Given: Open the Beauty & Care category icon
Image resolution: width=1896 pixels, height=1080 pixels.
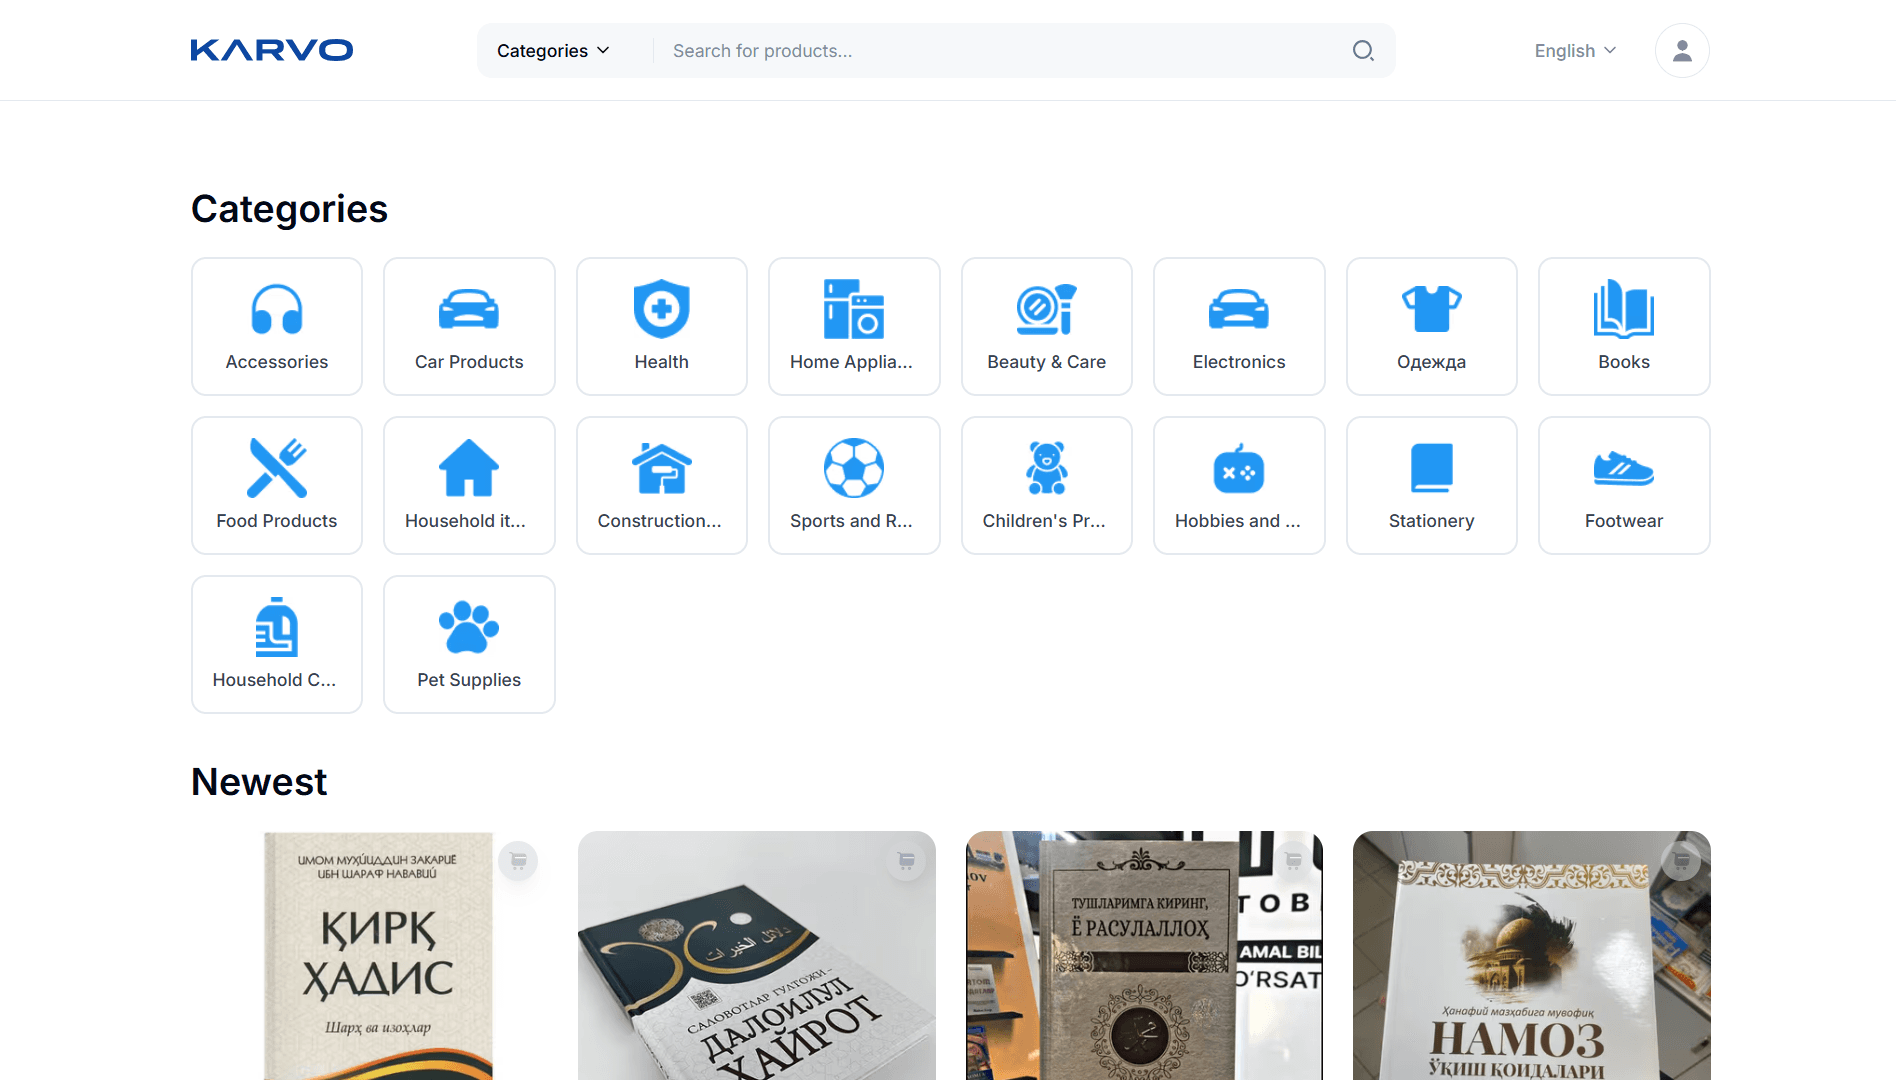Looking at the screenshot, I should pyautogui.click(x=1046, y=309).
